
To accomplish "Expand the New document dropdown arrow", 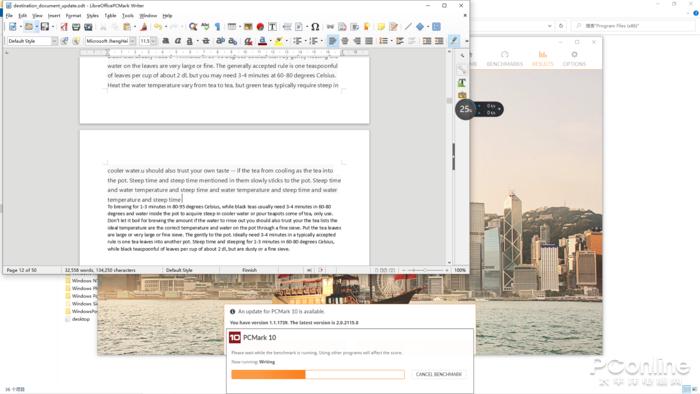I will 21,27.
